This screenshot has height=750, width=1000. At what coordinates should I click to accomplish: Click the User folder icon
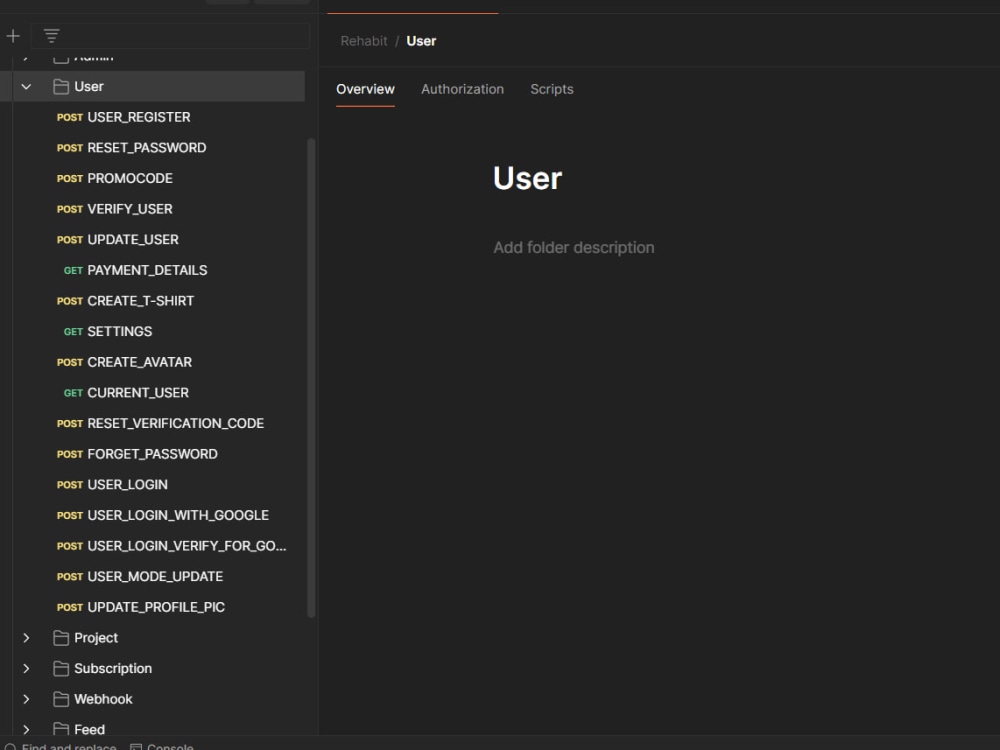61,87
